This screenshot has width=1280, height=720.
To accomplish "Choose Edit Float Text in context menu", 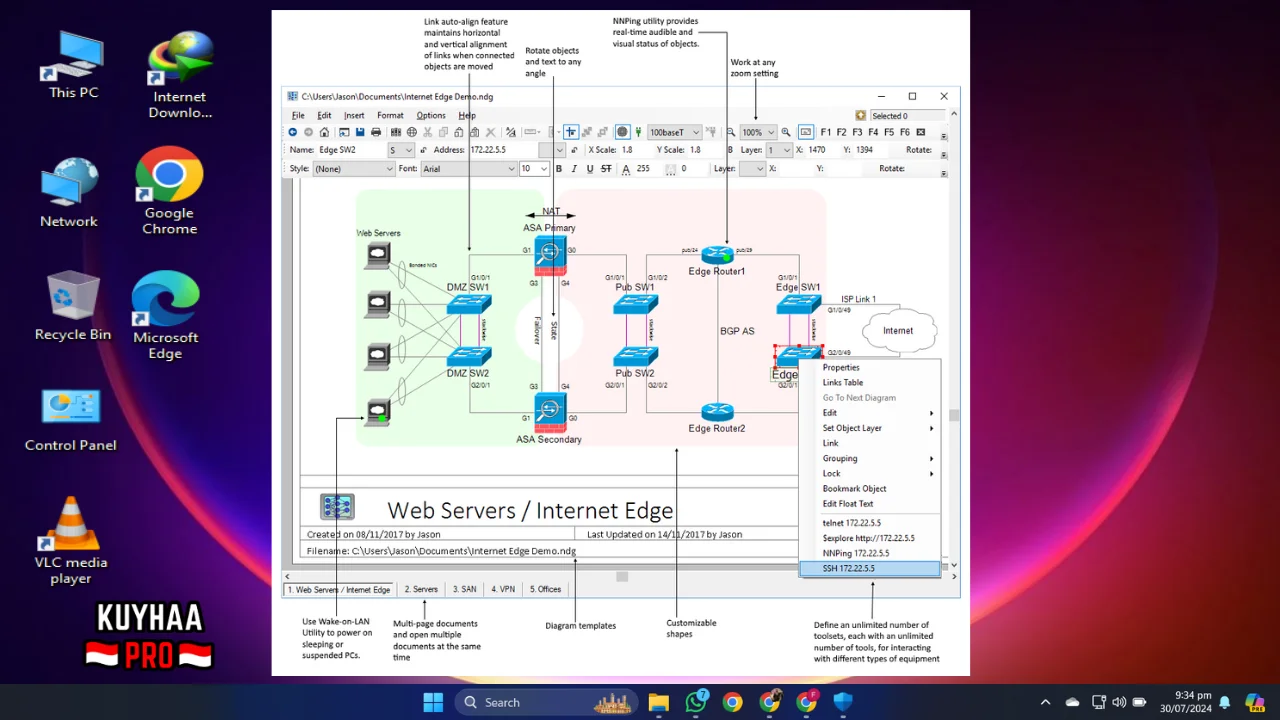I will 869,504.
